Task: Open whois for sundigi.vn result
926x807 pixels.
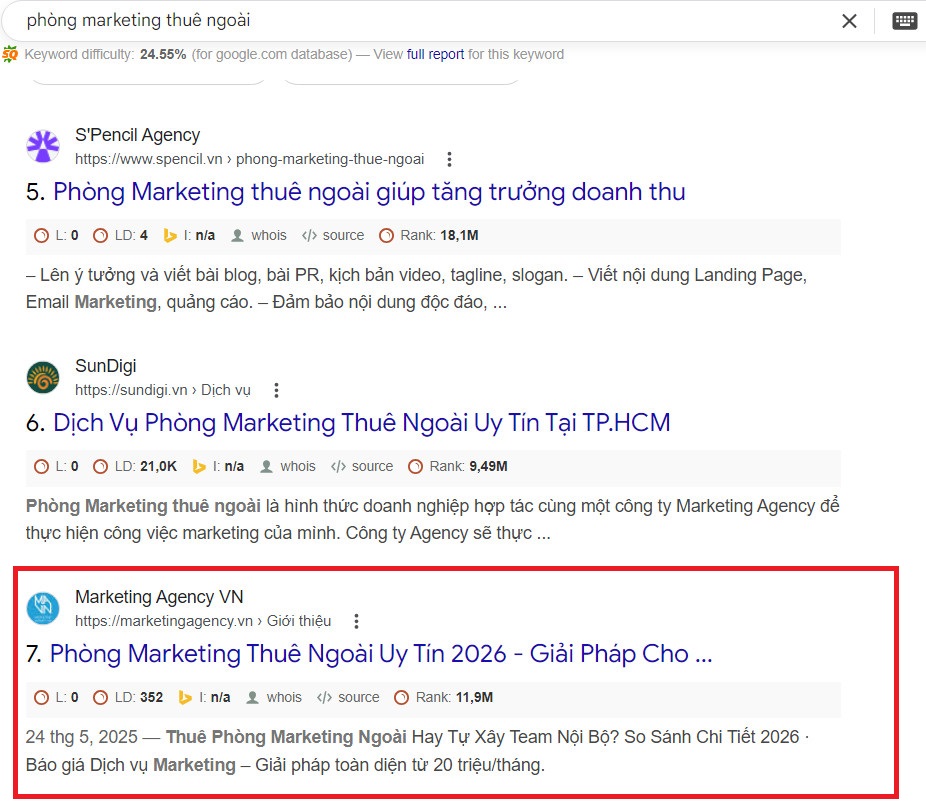Action: tap(288, 467)
